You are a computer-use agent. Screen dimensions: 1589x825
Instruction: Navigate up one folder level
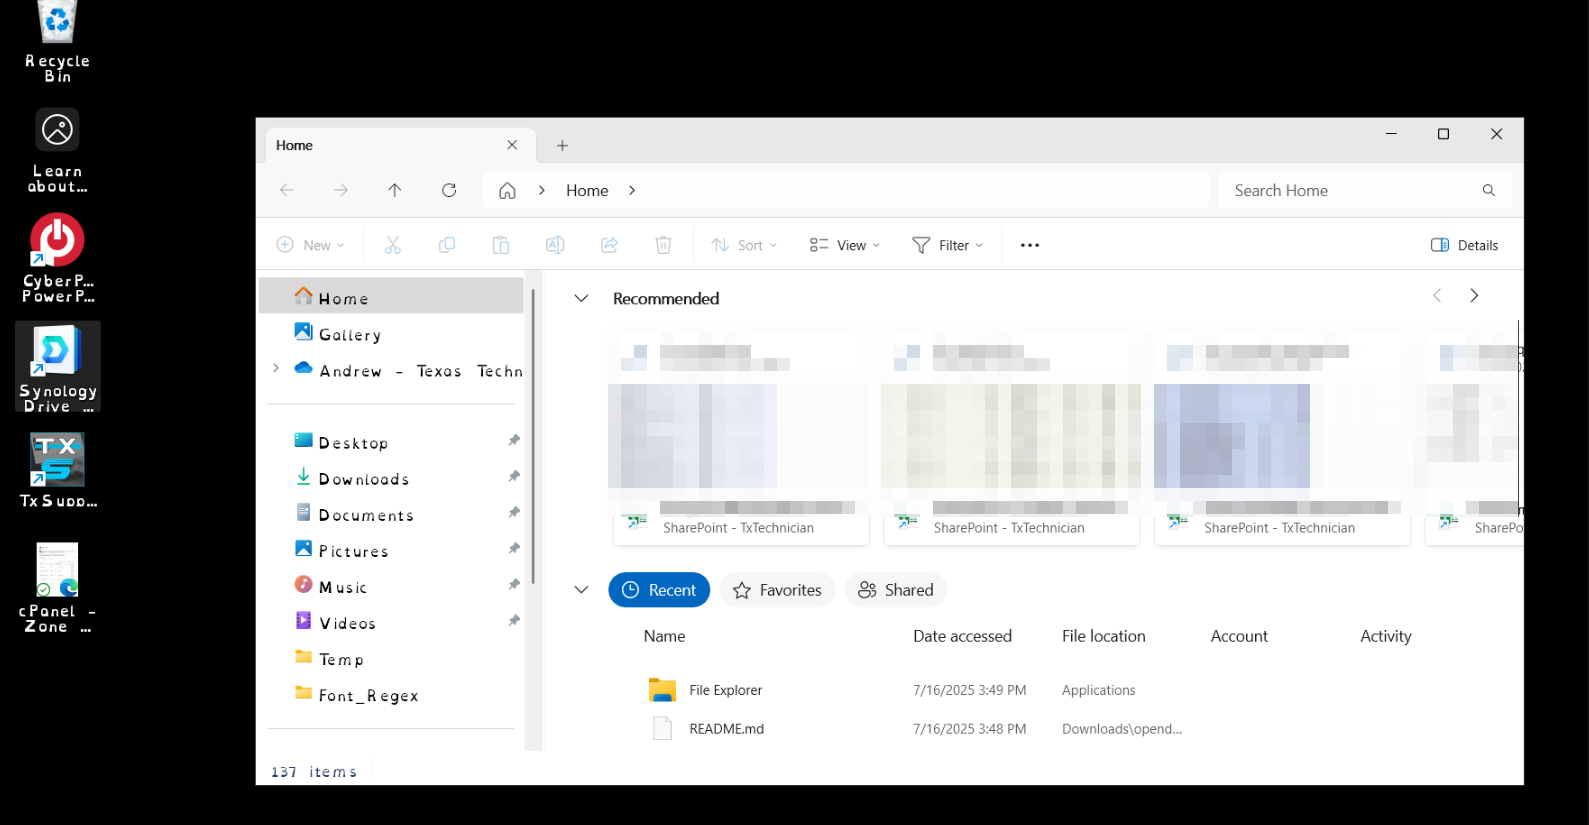pyautogui.click(x=395, y=190)
